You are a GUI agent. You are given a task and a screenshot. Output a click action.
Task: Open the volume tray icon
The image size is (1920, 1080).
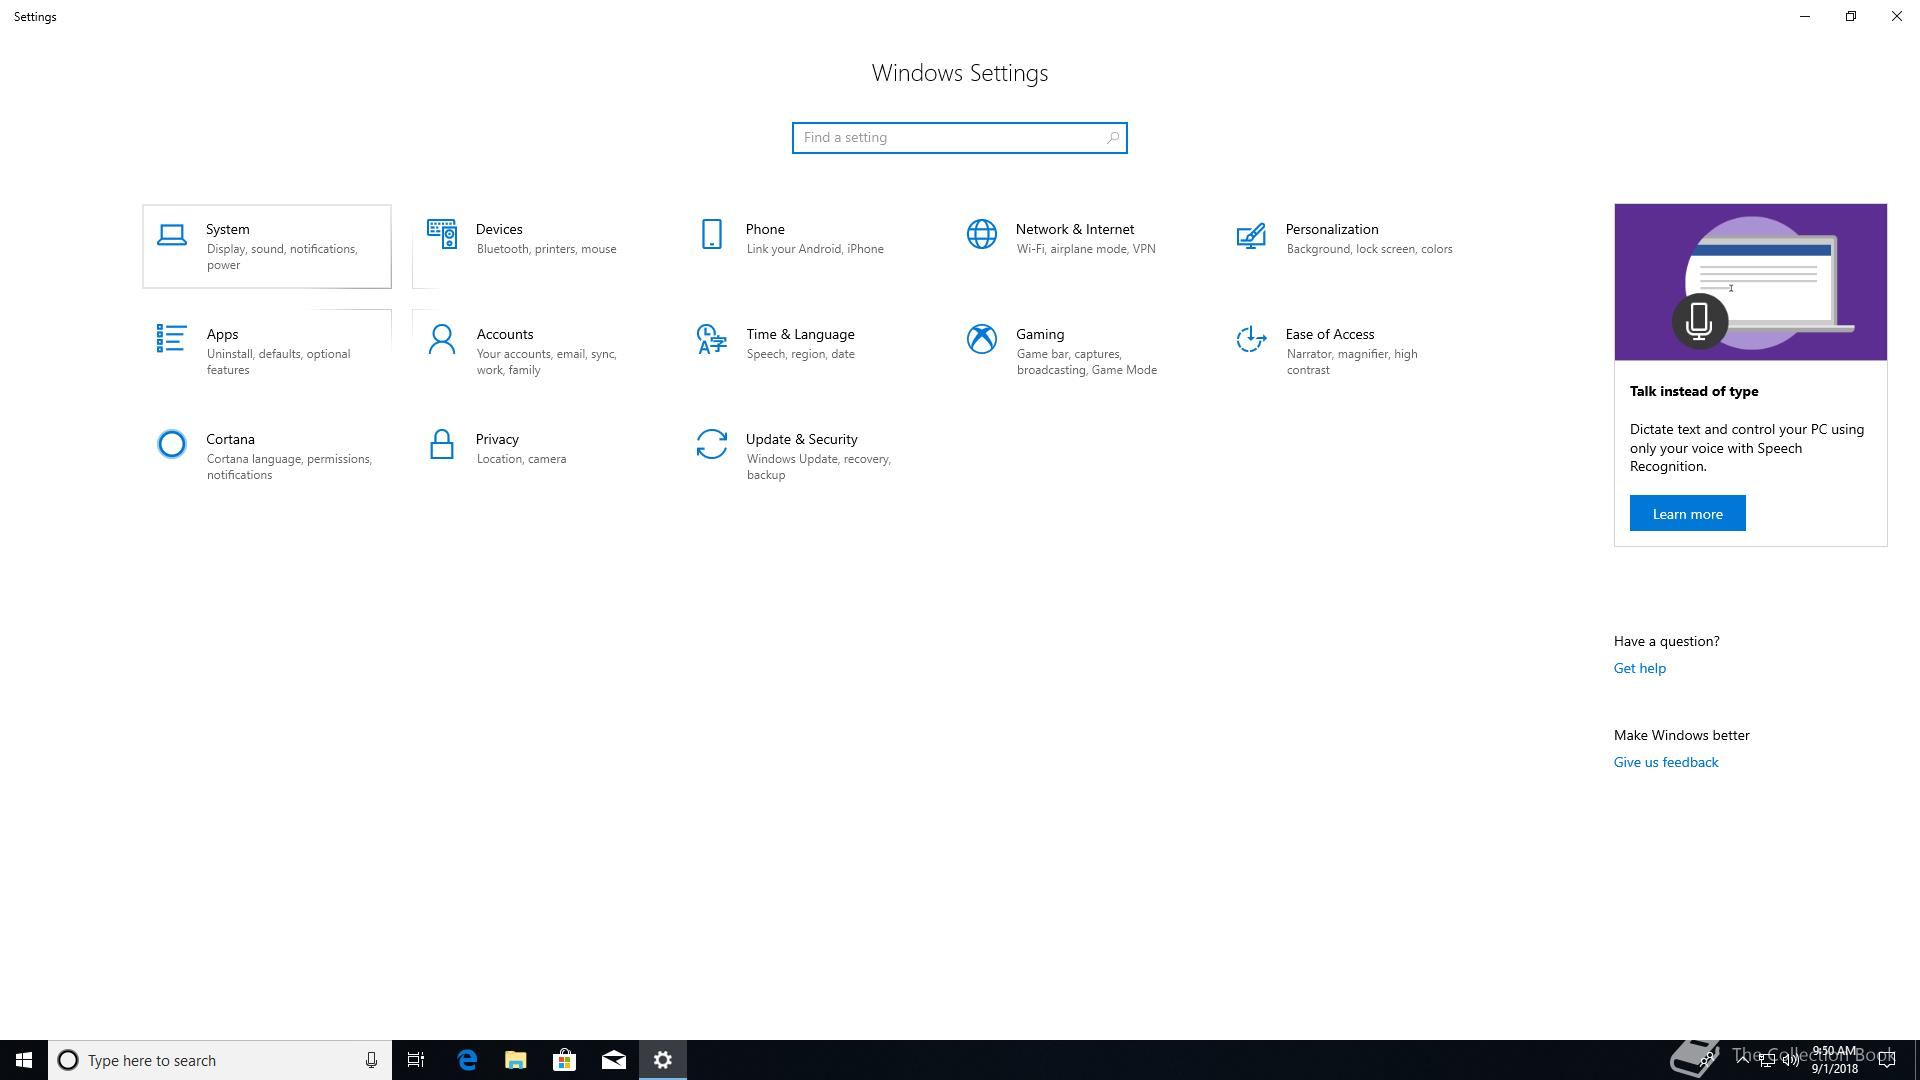click(1790, 1060)
